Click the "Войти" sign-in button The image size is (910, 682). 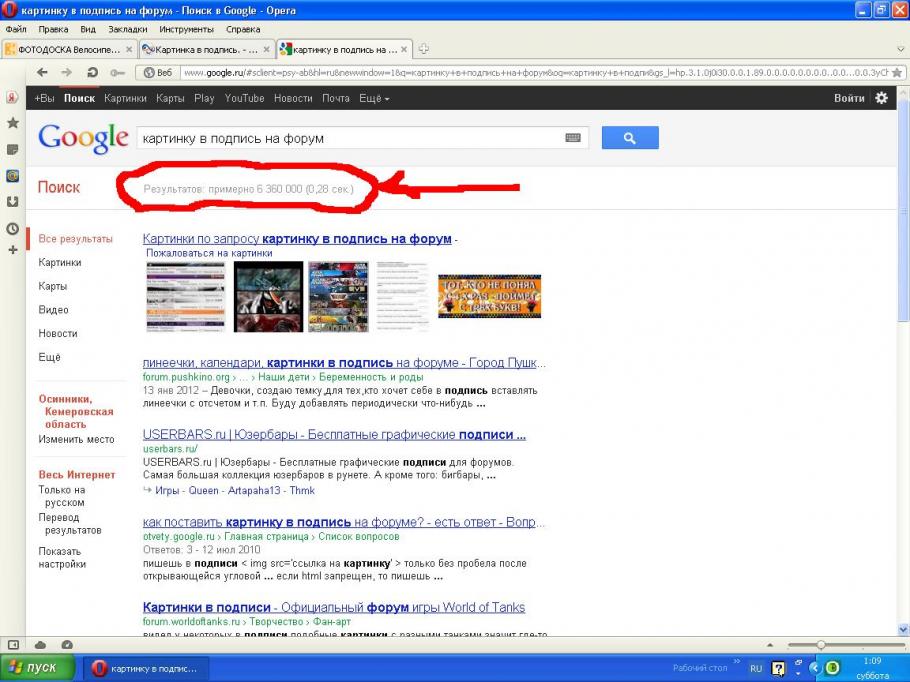(849, 98)
